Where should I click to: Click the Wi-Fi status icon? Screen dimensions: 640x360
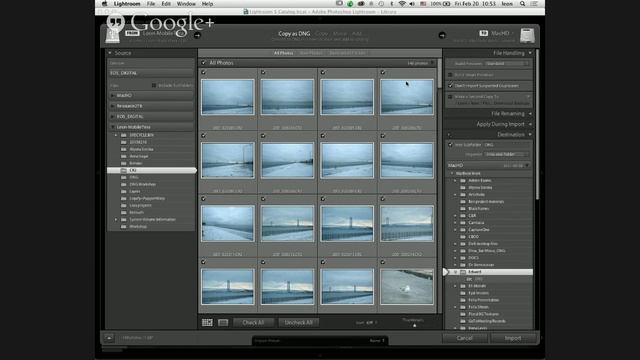[402, 4]
